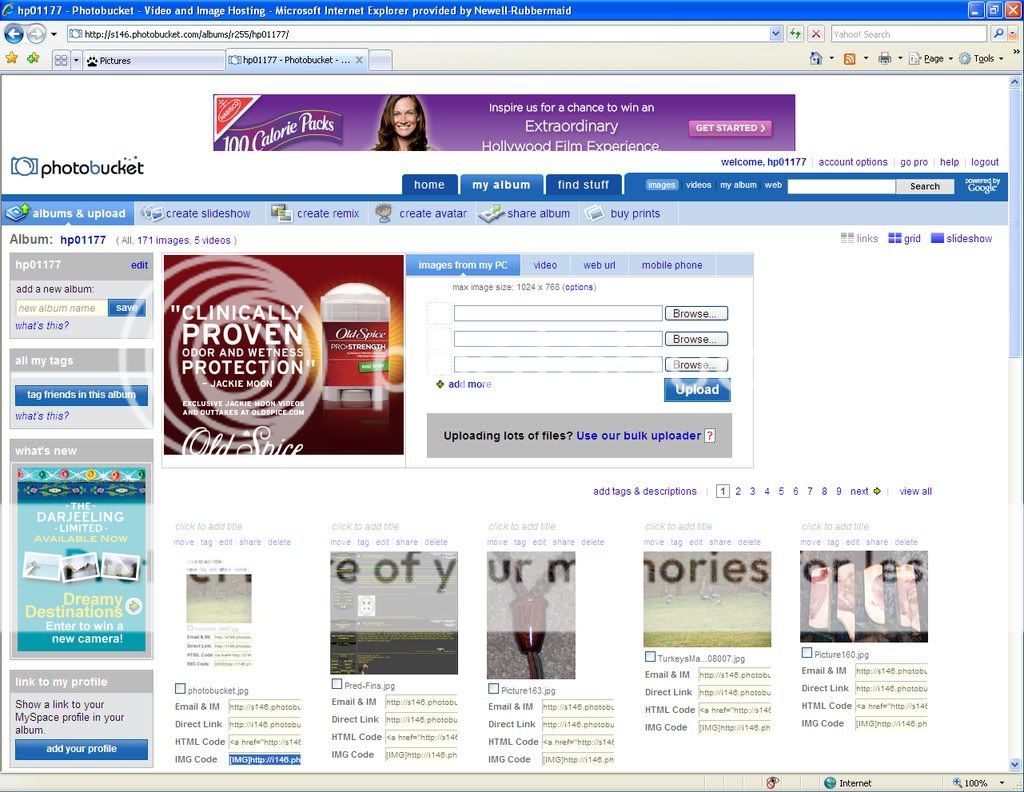Image resolution: width=1024 pixels, height=792 pixels.
Task: Open slideshow view icon
Action: pyautogui.click(x=937, y=238)
